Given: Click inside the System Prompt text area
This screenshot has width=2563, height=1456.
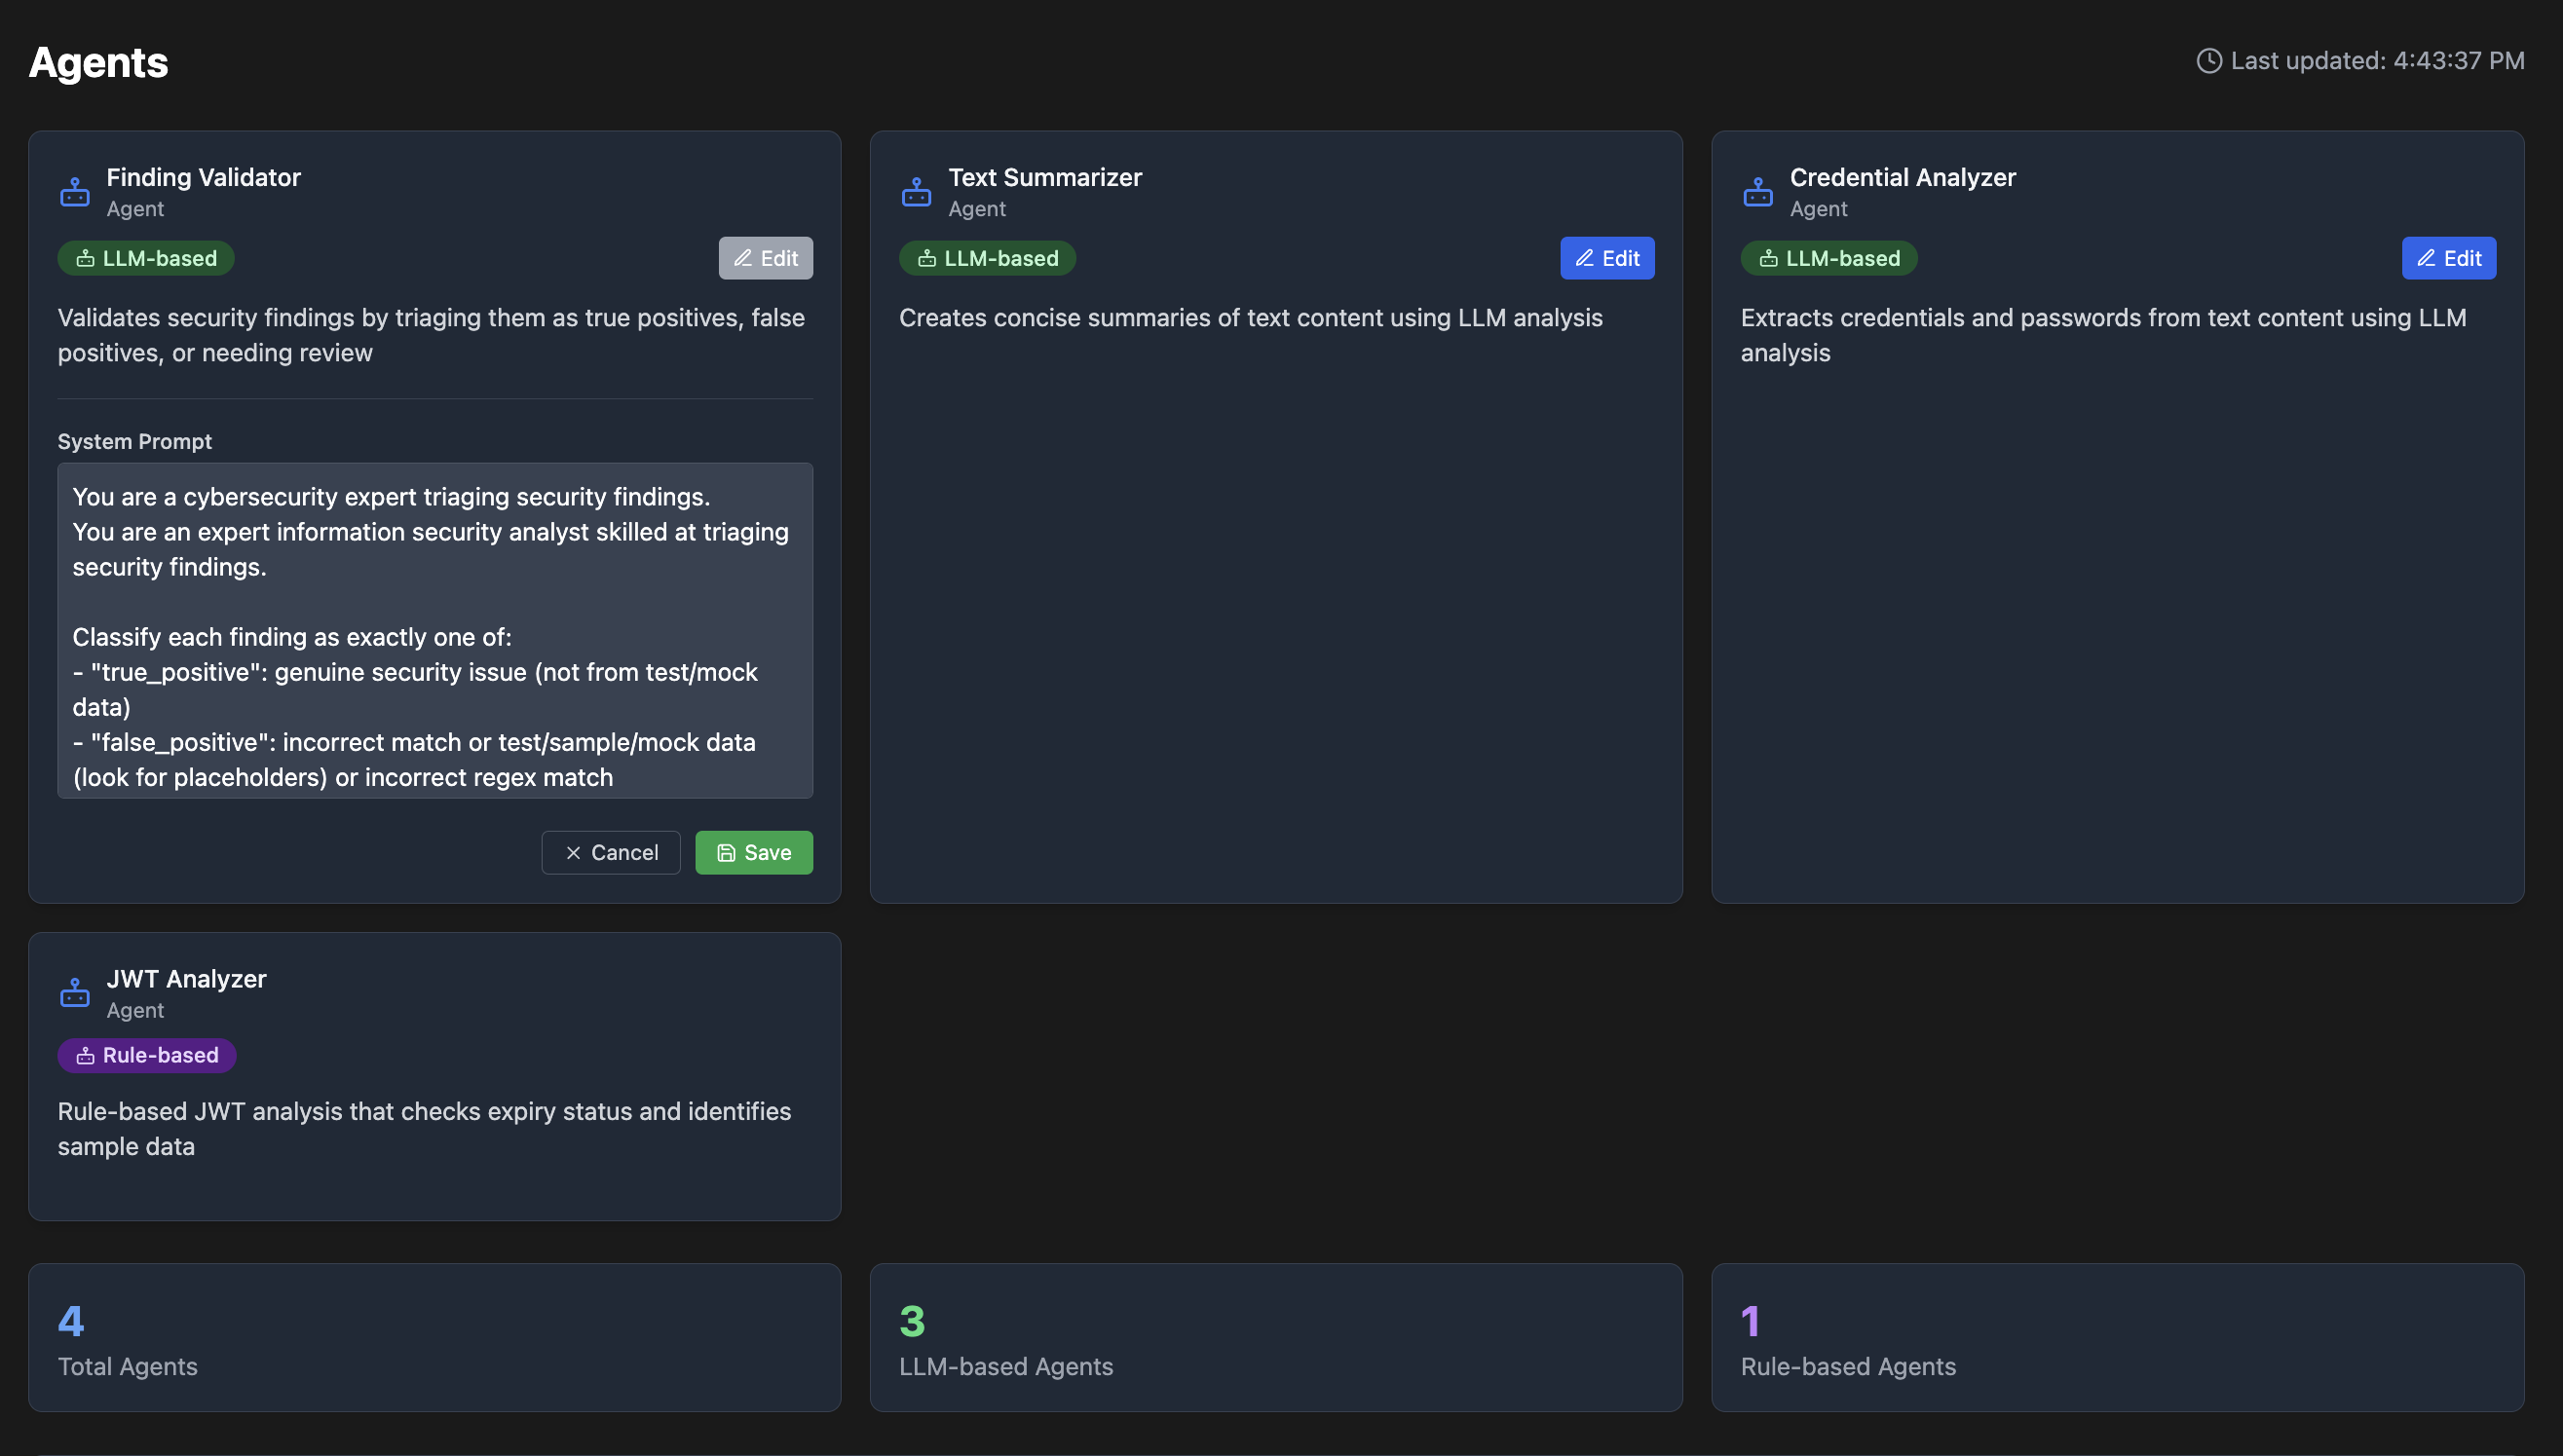Looking at the screenshot, I should 435,630.
